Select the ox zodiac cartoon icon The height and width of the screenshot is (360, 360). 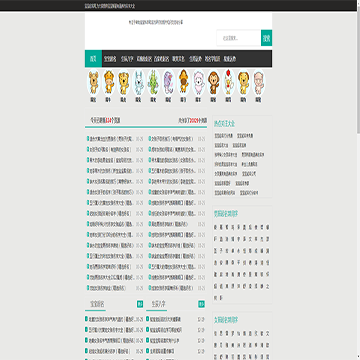click(x=109, y=82)
